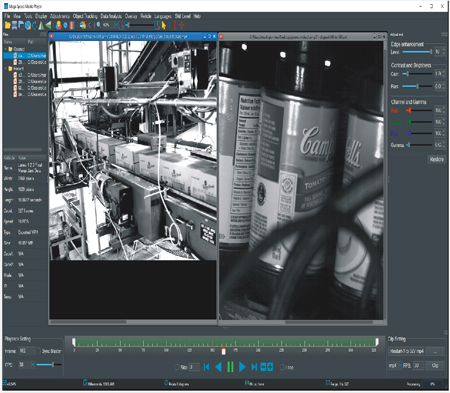
Task: Click the yellow open-folder toolbar icon
Action: [x=7, y=25]
